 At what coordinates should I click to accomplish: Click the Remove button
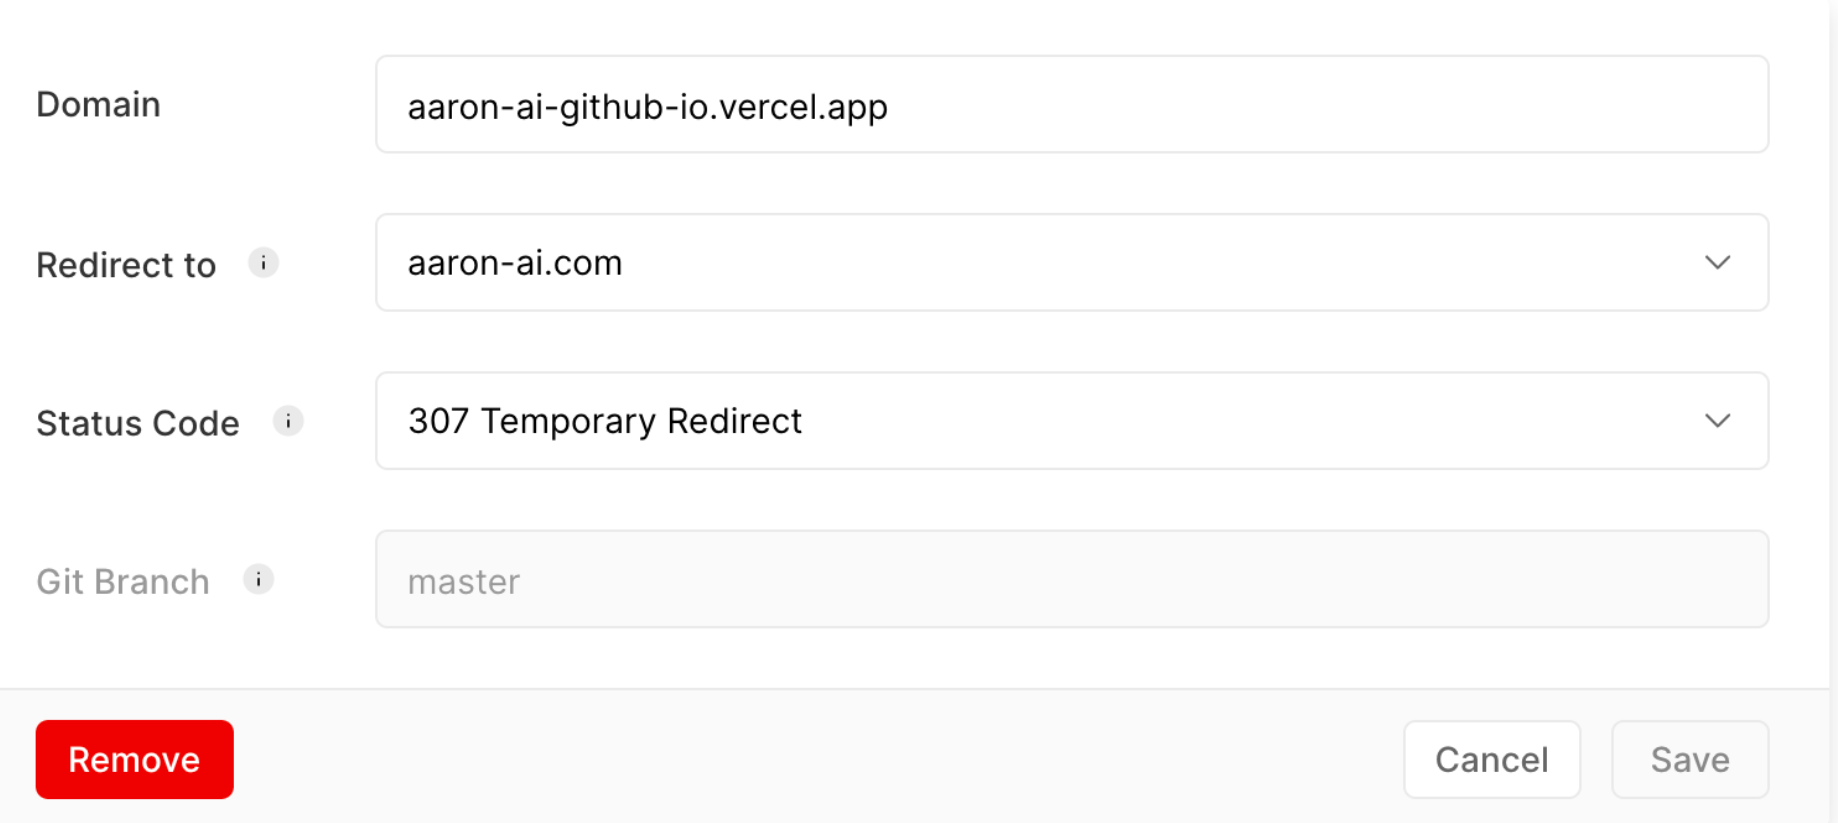click(x=134, y=759)
